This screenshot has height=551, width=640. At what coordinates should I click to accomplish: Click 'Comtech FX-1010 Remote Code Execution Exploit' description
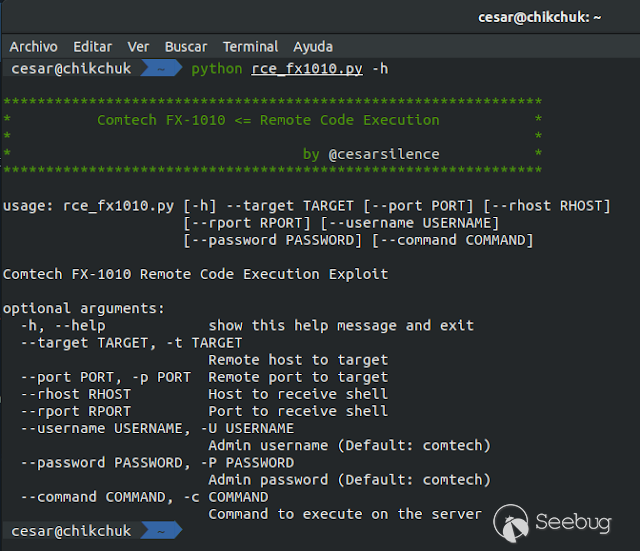click(x=196, y=274)
